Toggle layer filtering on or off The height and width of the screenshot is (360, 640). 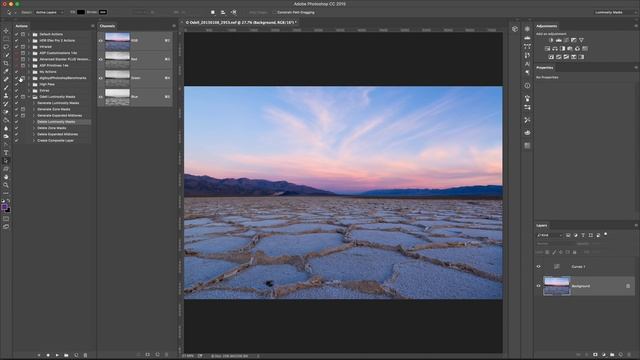coord(606,234)
